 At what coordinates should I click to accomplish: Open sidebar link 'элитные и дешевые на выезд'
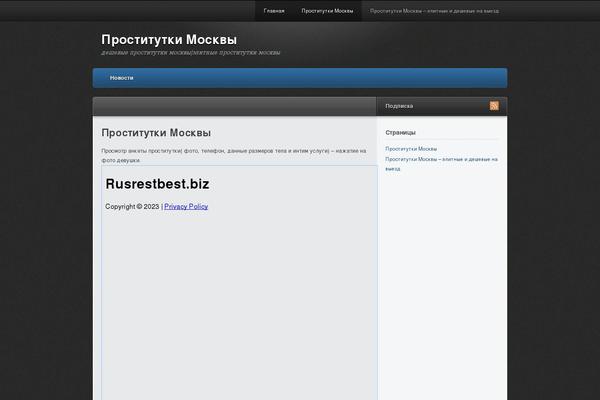441,164
